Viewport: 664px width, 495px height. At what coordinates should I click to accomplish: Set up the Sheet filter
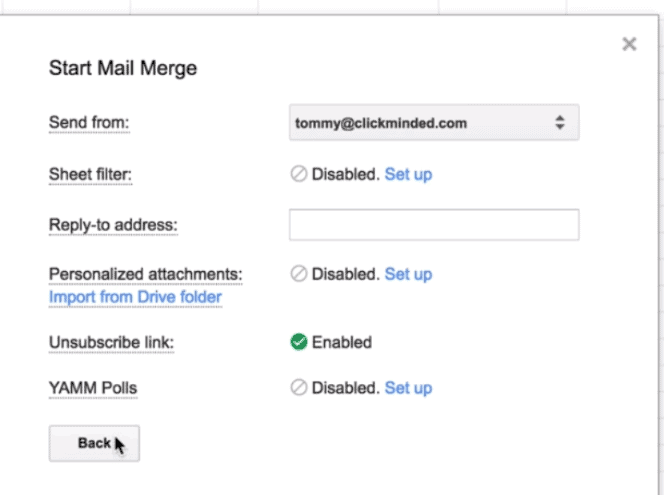pyautogui.click(x=408, y=174)
